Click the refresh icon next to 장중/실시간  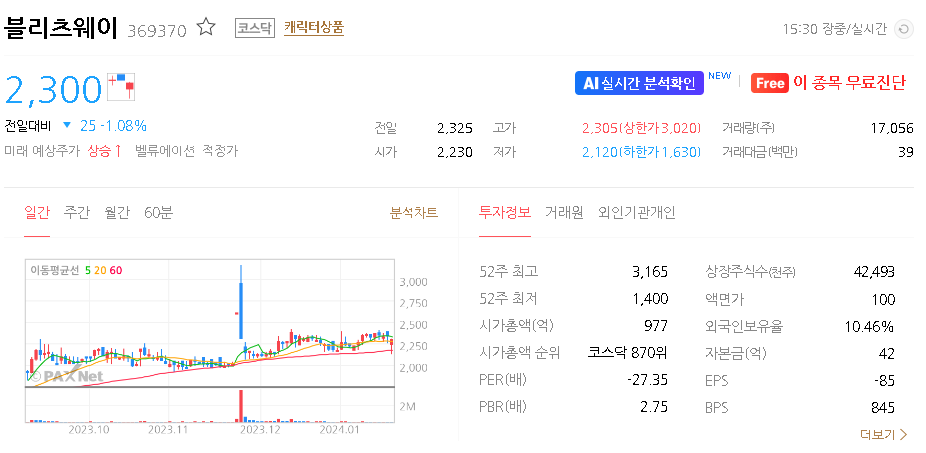(904, 29)
